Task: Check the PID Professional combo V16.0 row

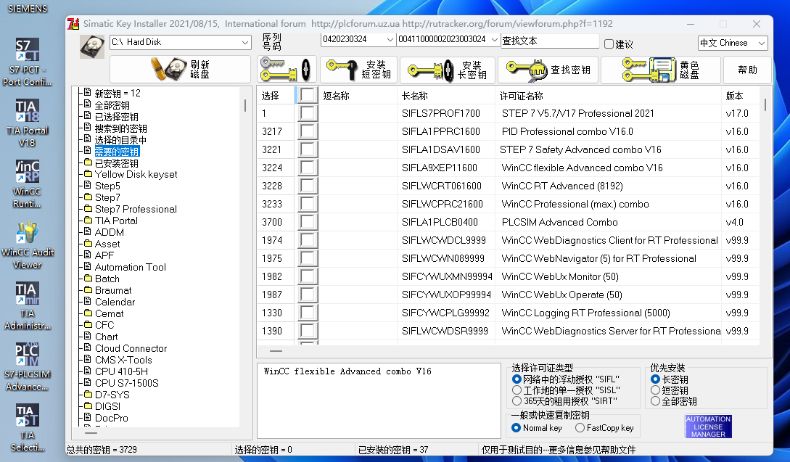Action: pyautogui.click(x=307, y=131)
